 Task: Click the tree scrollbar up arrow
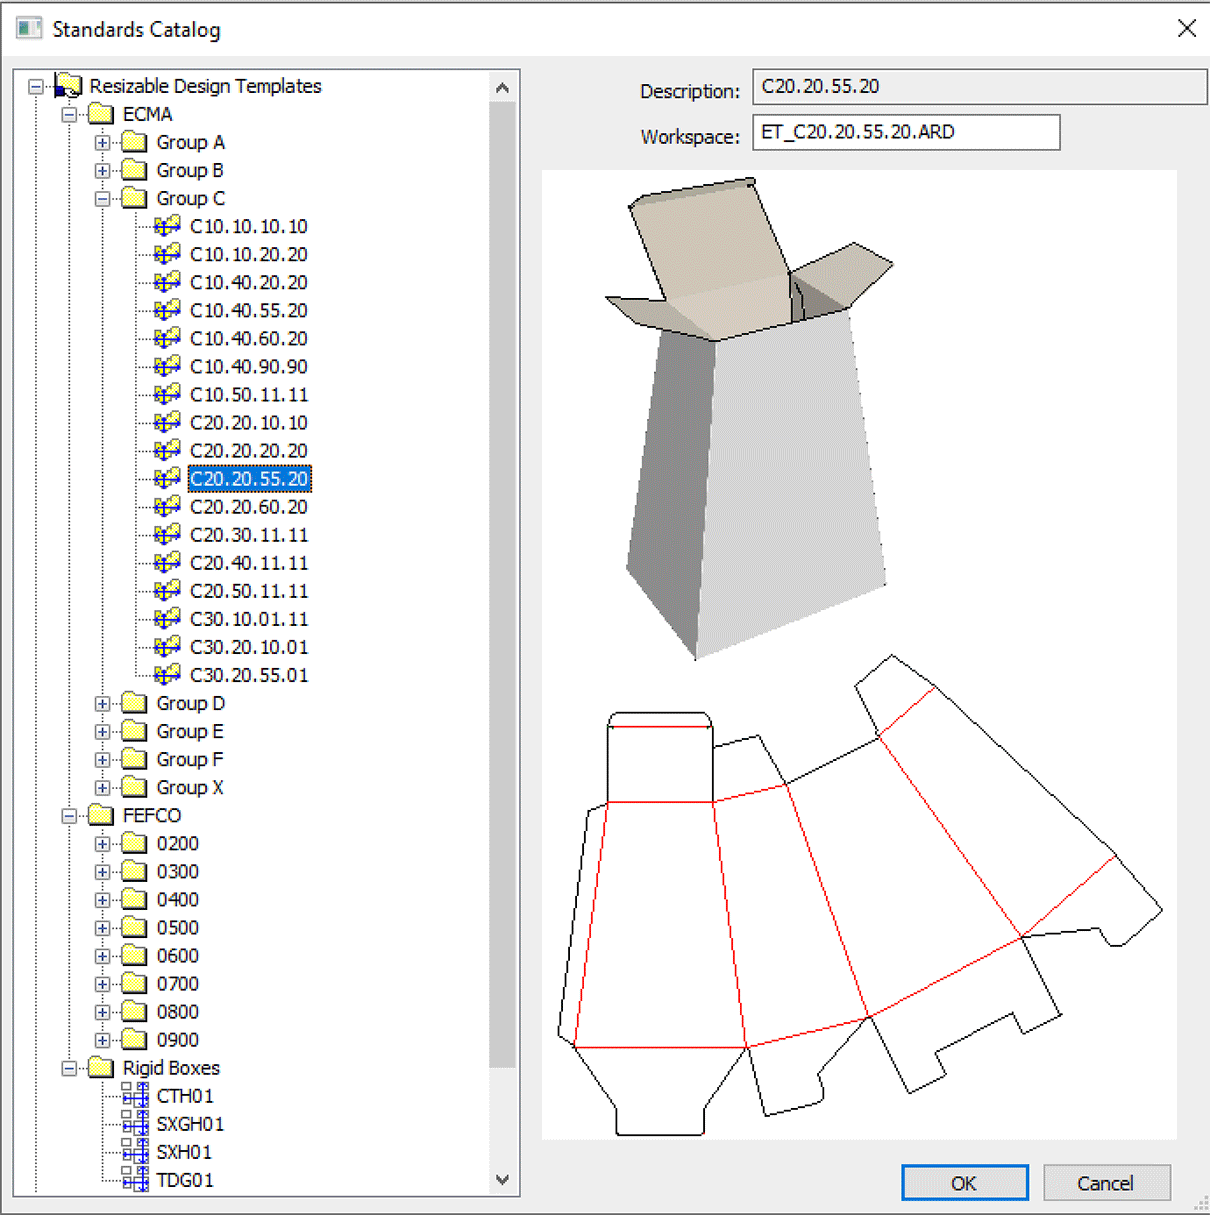(502, 88)
